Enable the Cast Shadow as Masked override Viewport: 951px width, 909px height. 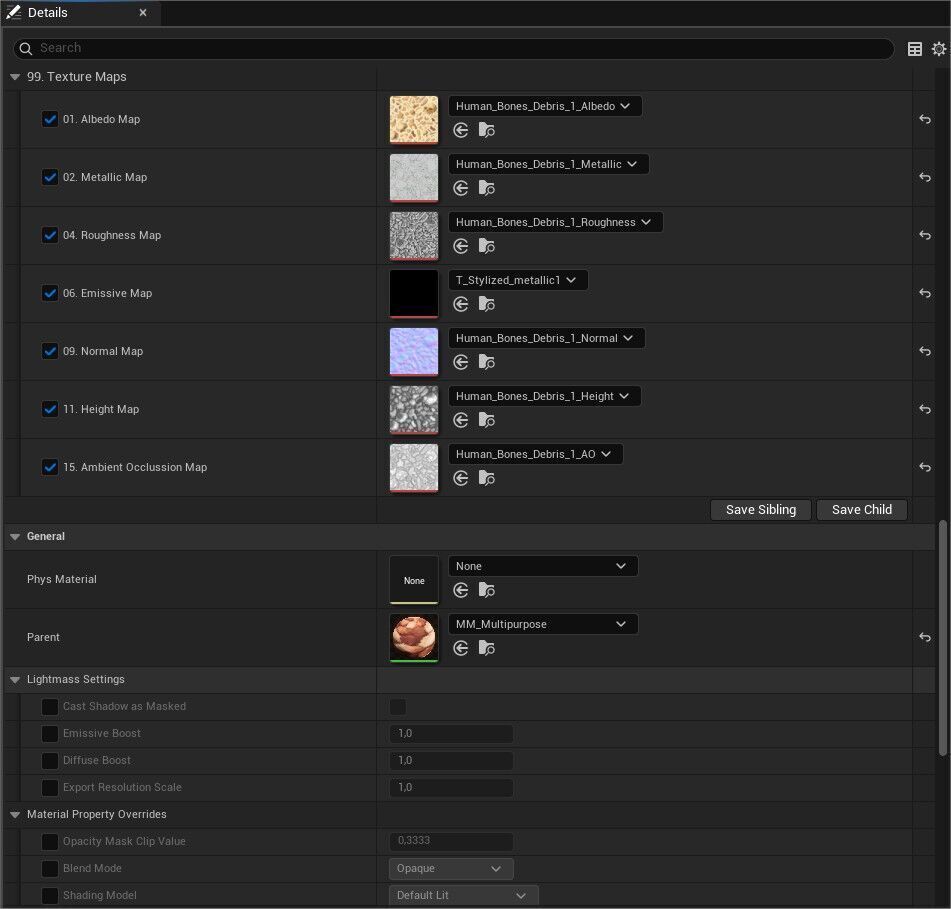coord(50,706)
